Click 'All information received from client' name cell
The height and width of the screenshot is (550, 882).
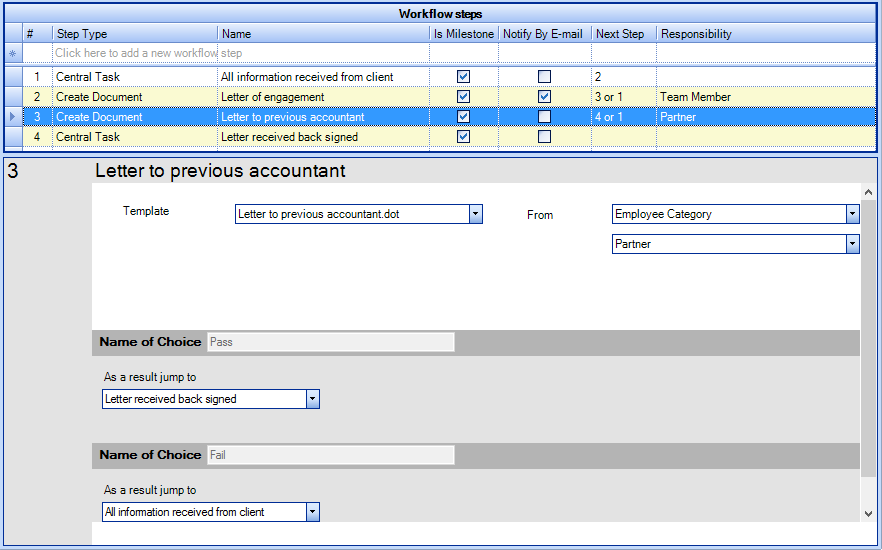point(323,76)
